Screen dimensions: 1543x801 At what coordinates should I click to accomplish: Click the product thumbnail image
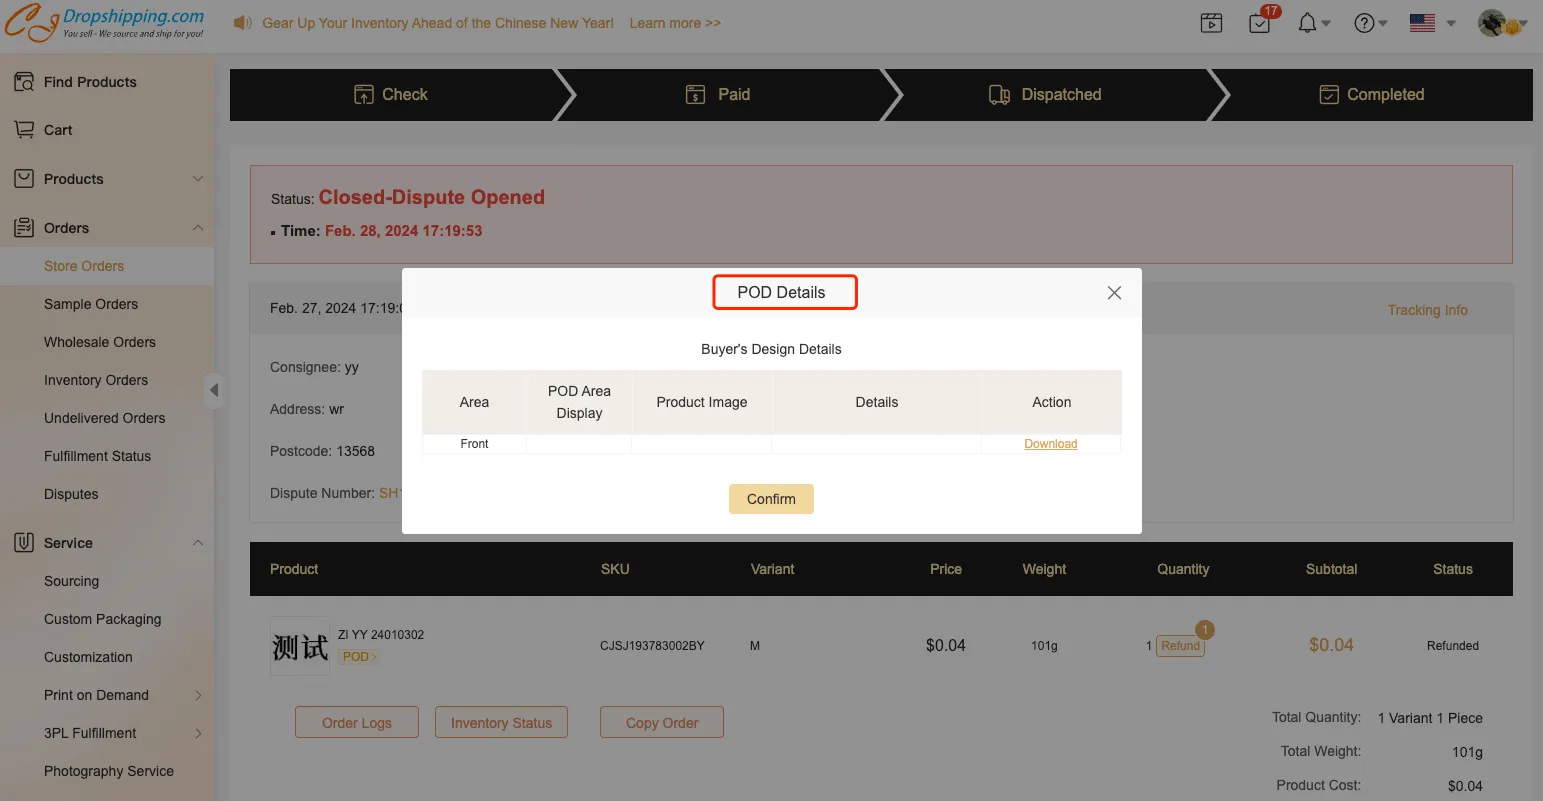click(x=300, y=646)
